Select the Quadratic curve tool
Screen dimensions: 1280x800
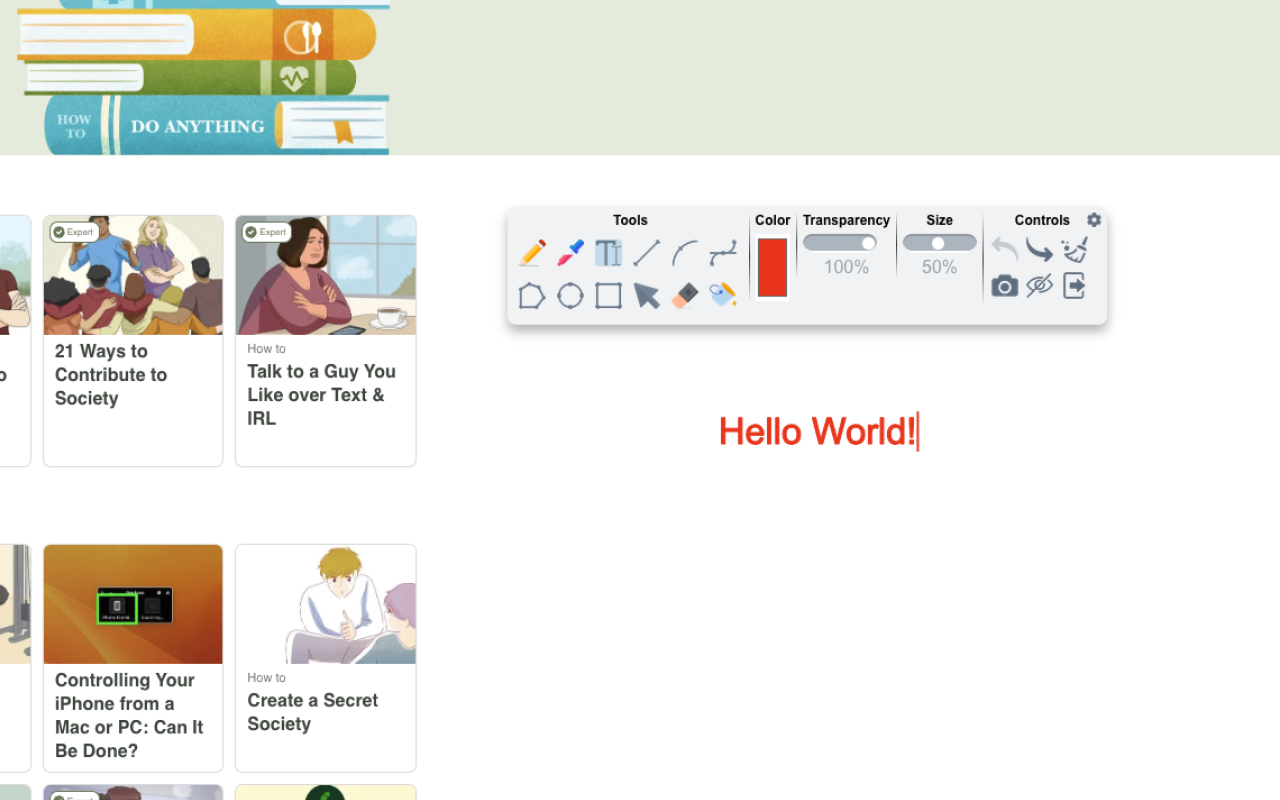[685, 253]
